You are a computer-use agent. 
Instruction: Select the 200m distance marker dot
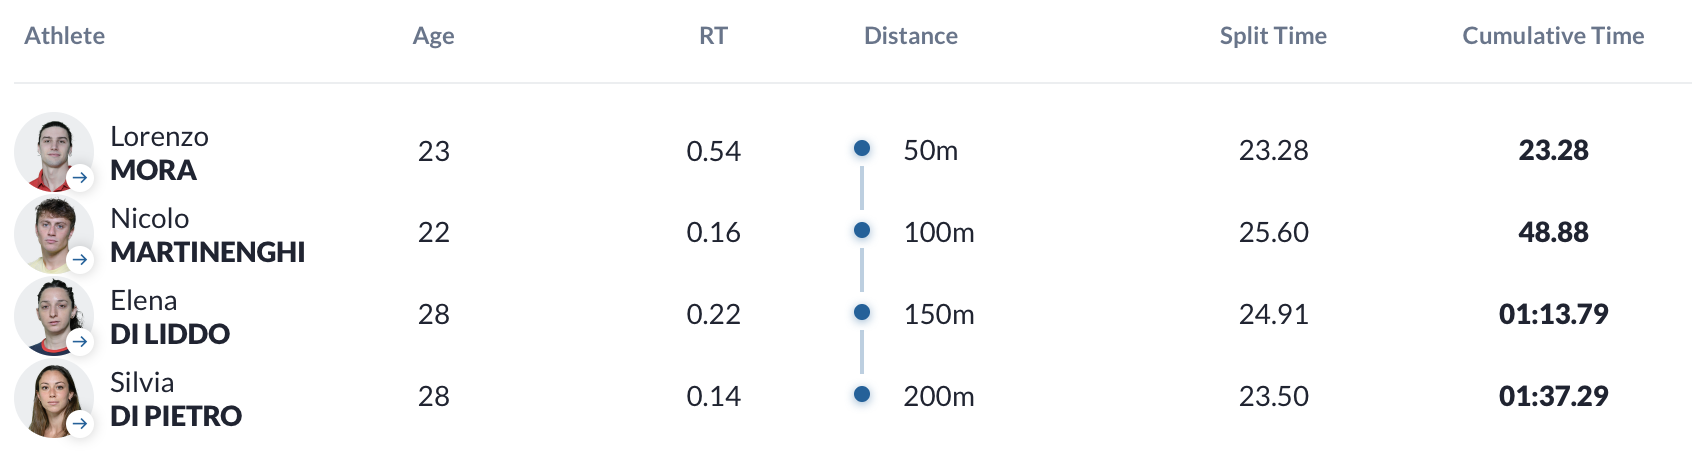(862, 395)
